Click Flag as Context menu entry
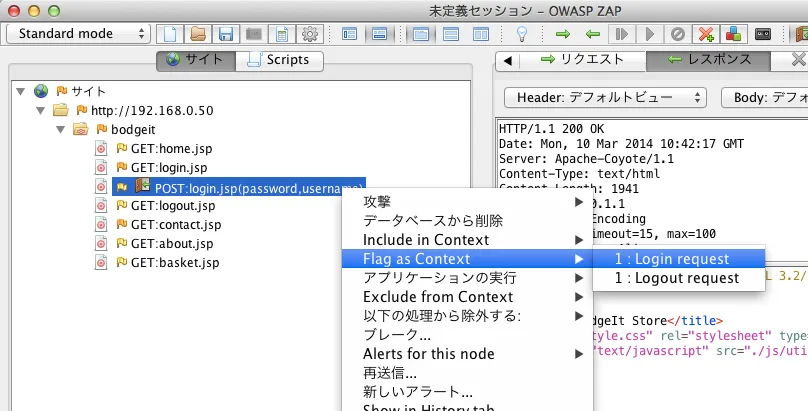This screenshot has width=808, height=411. pyautogui.click(x=467, y=259)
